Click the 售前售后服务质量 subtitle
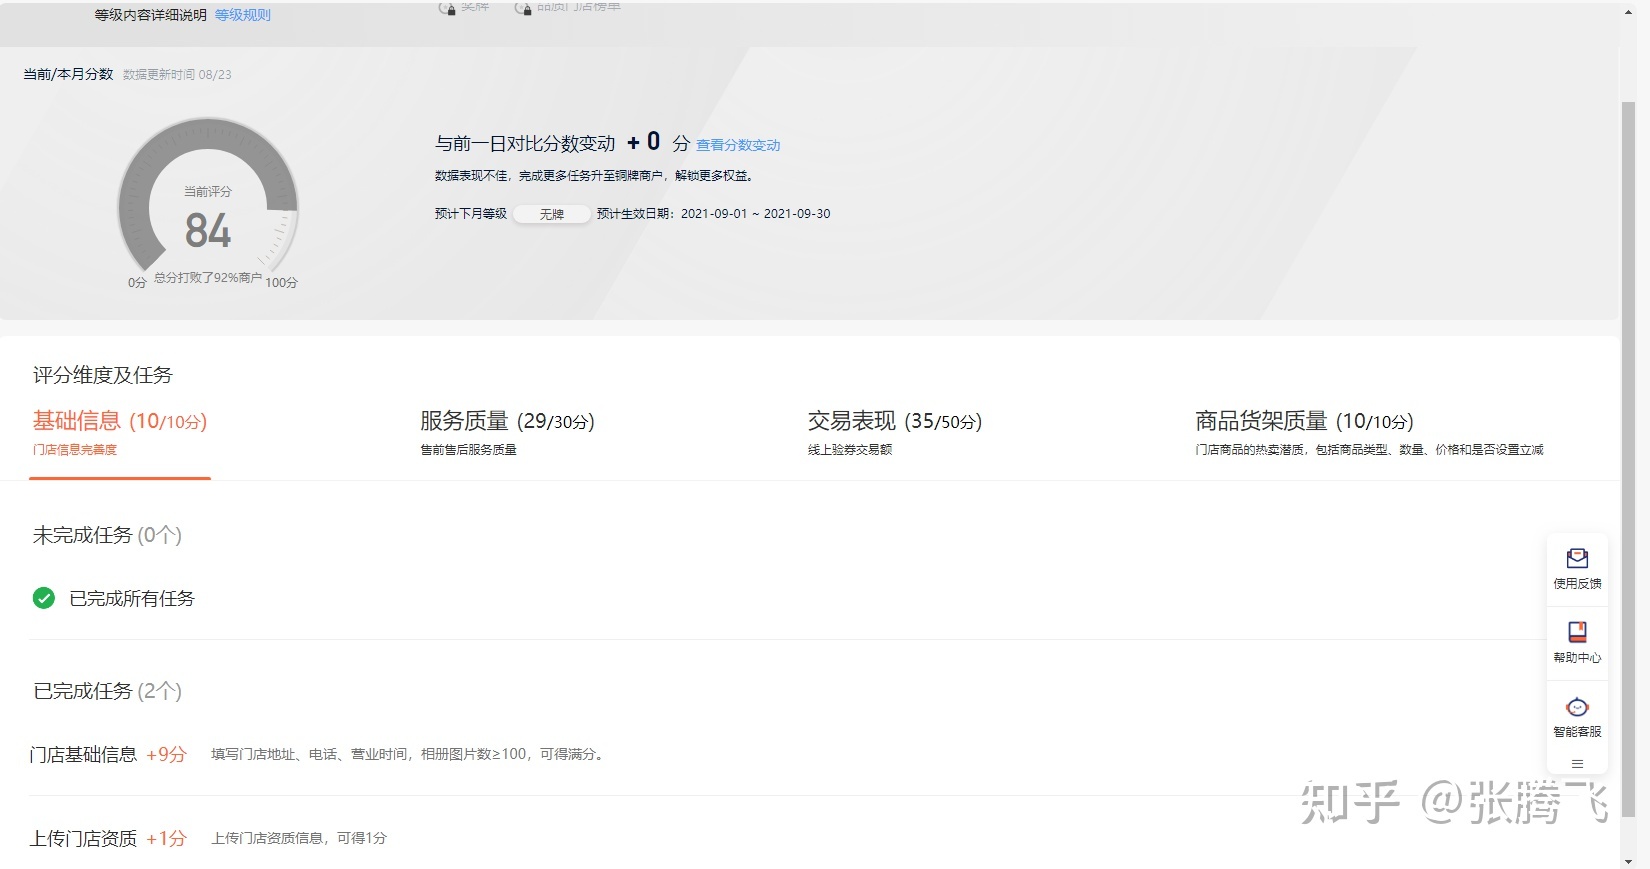The image size is (1650, 869). click(468, 450)
